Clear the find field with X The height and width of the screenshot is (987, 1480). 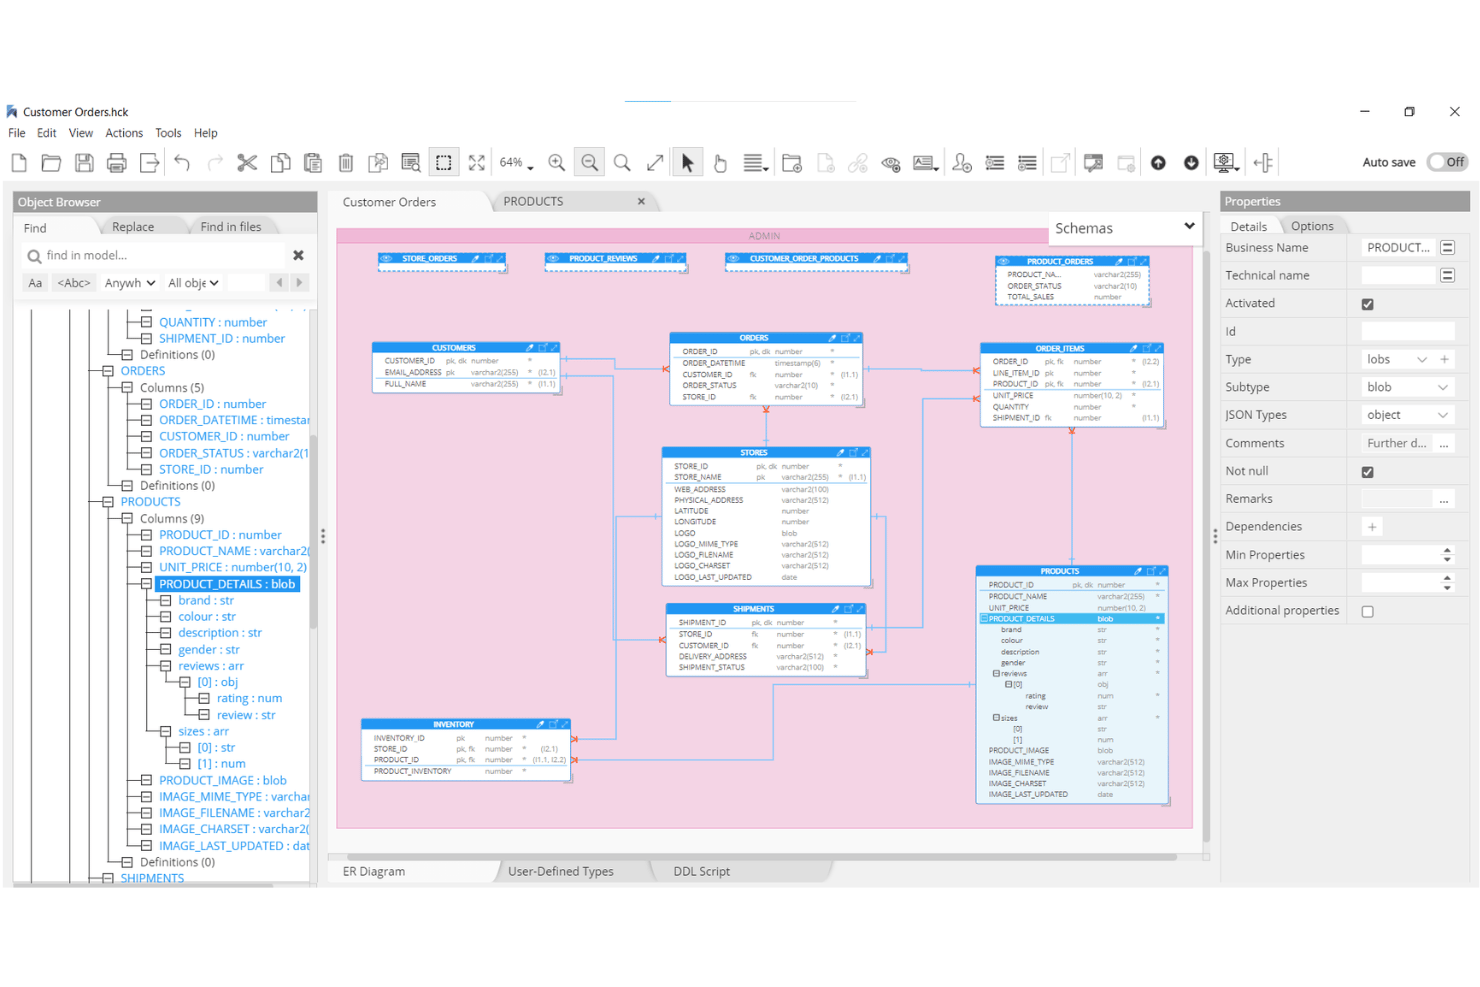pos(298,256)
